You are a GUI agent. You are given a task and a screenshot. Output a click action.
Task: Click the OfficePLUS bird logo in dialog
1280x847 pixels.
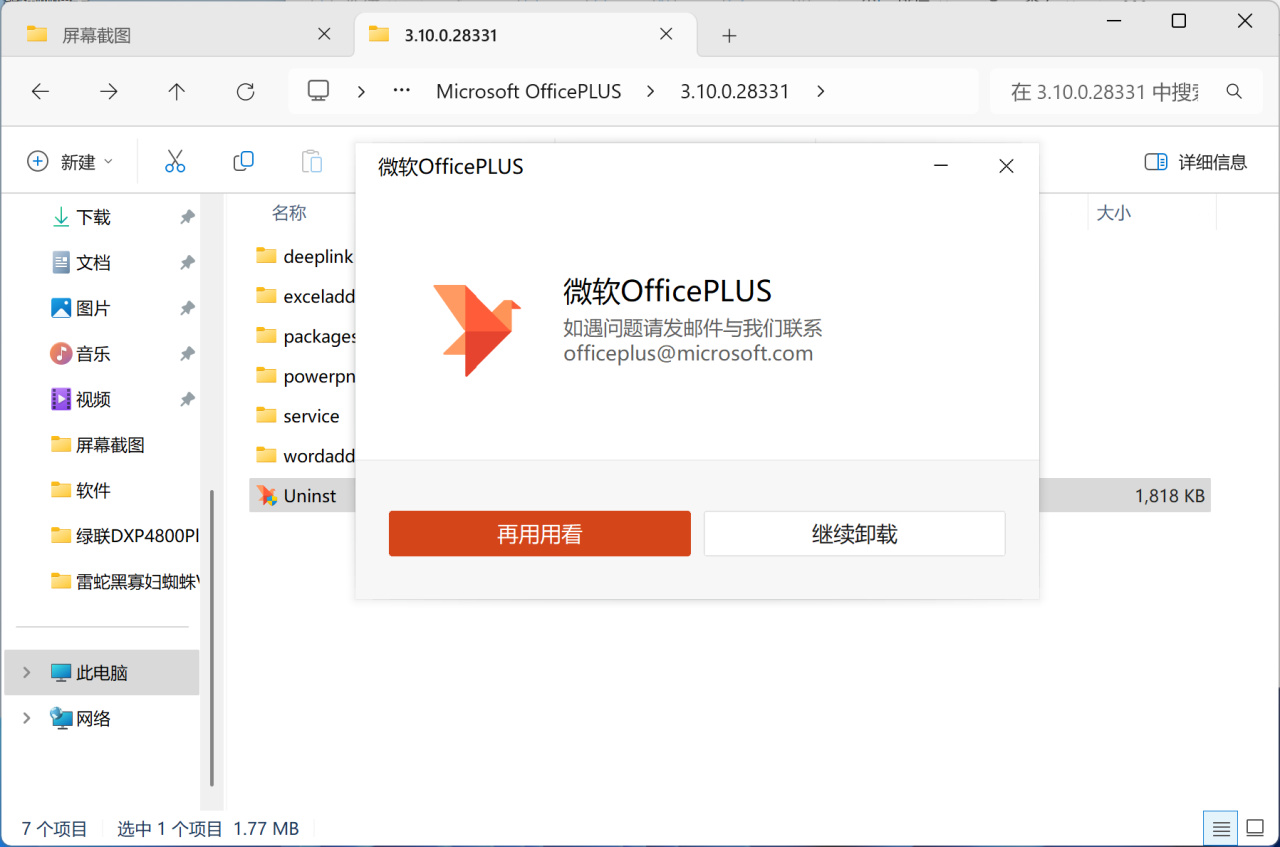[x=477, y=330]
